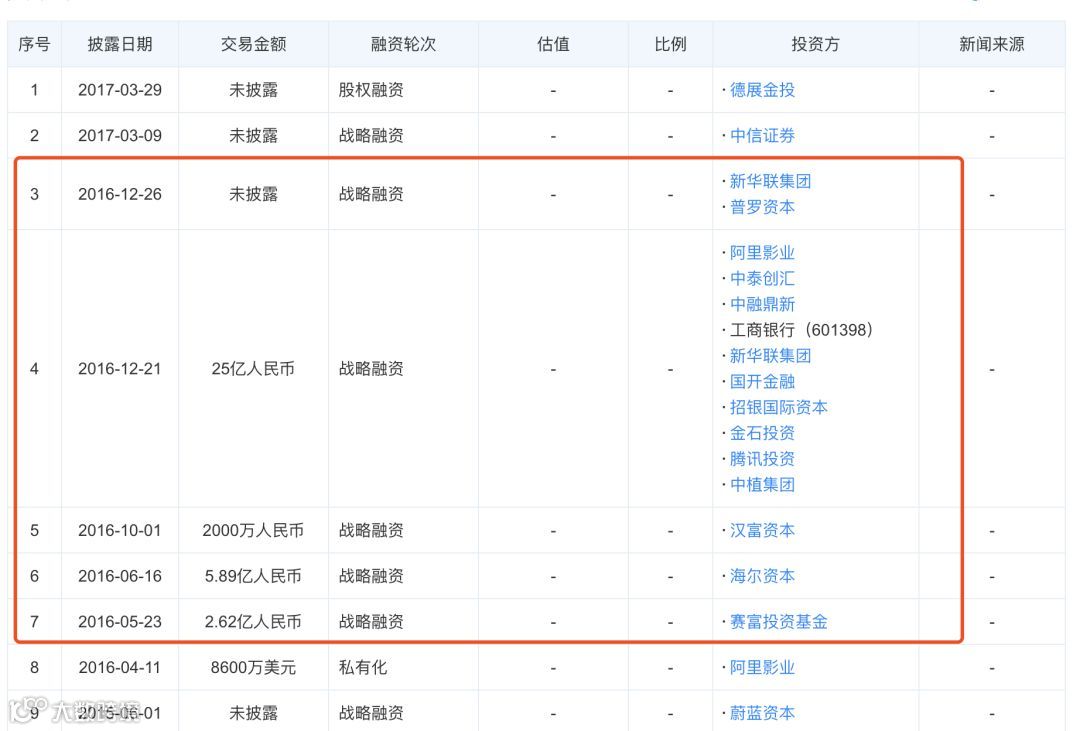Click the 序号 column header

point(34,44)
